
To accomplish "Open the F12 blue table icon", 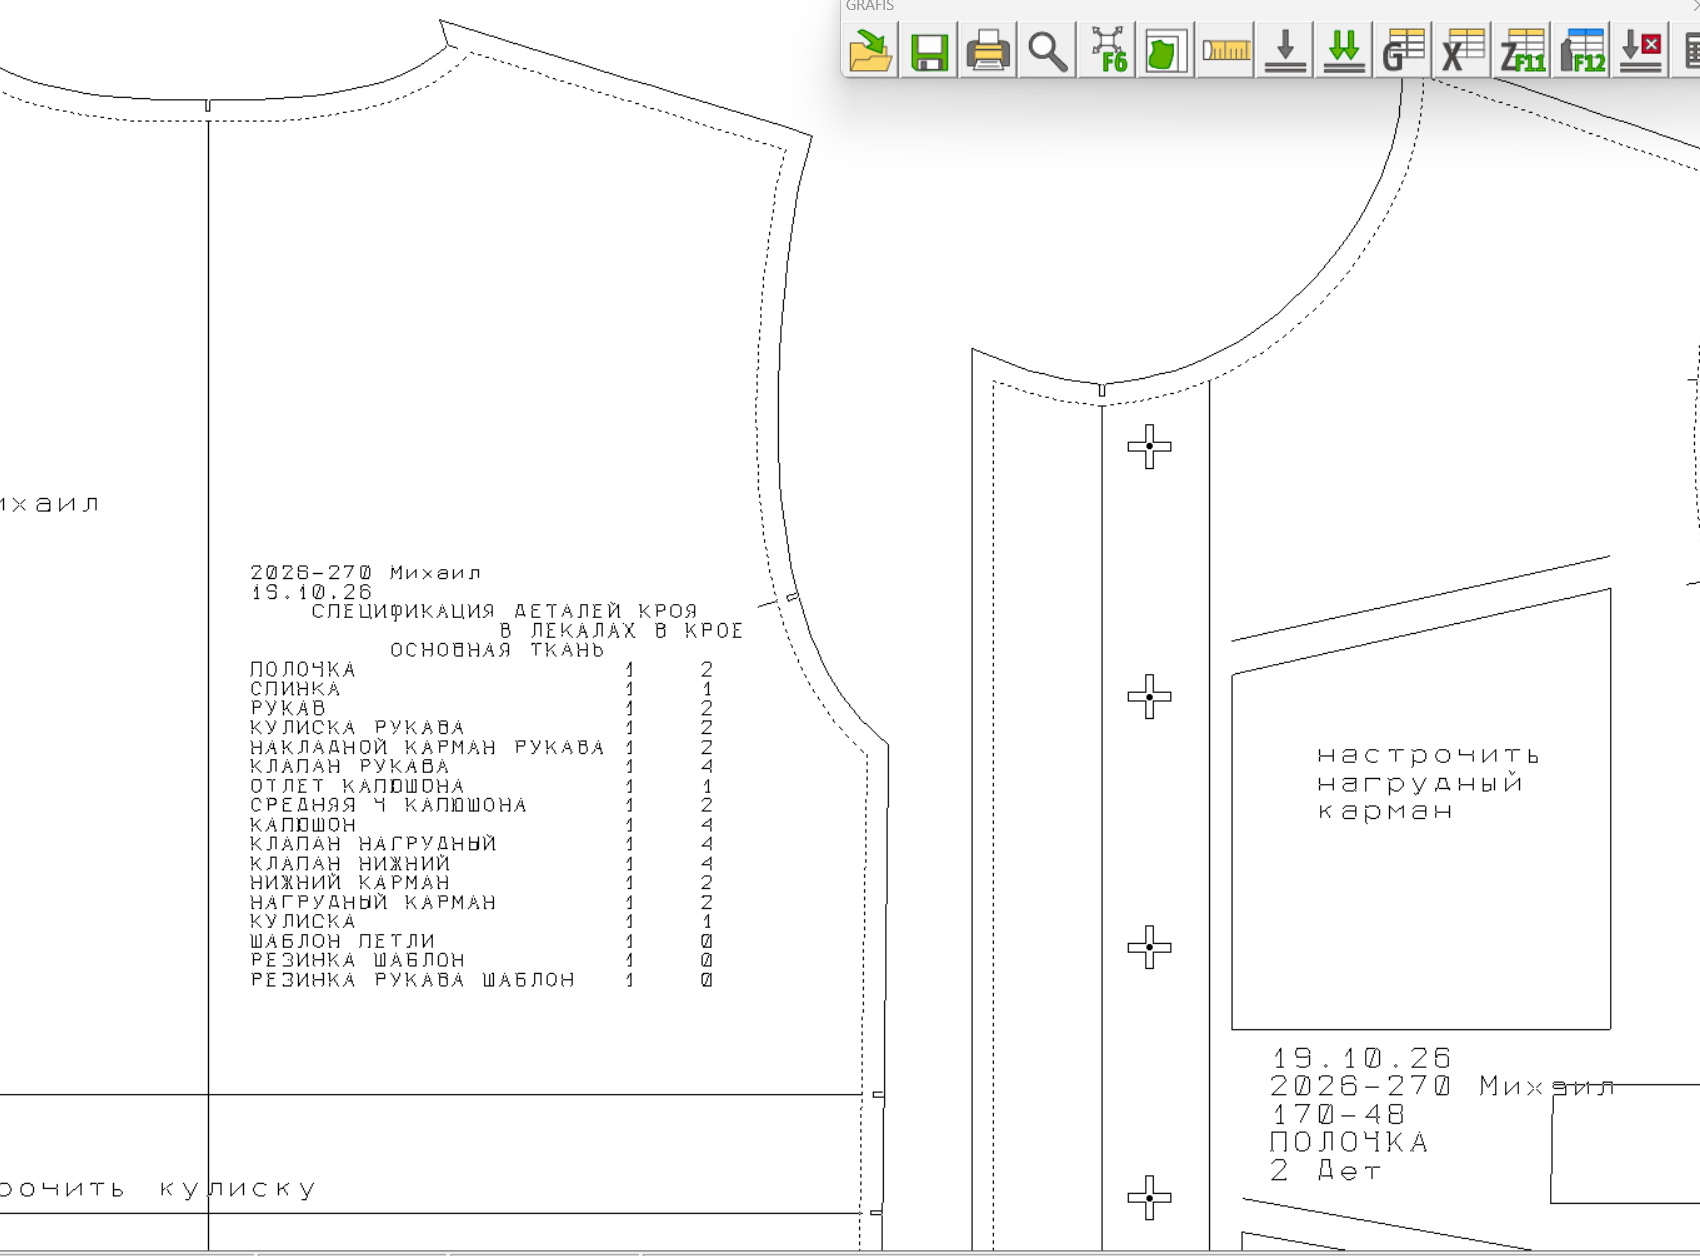I will pos(1582,50).
